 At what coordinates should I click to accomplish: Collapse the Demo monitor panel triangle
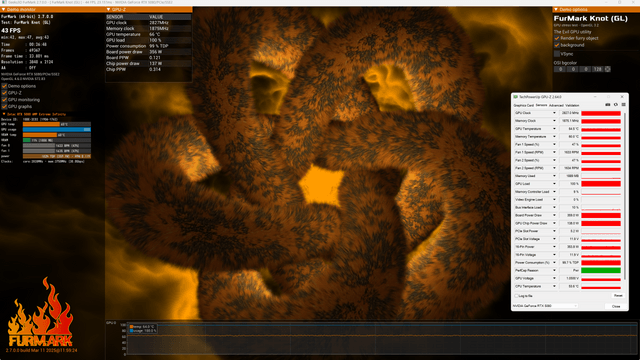(4, 9)
